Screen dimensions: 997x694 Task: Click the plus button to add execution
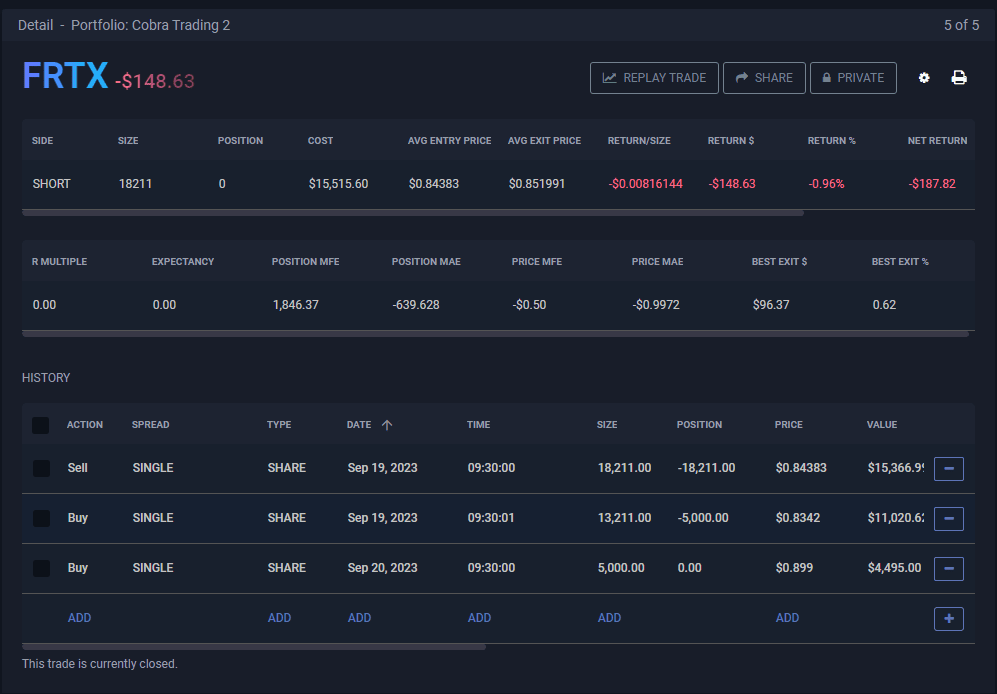pos(948,618)
